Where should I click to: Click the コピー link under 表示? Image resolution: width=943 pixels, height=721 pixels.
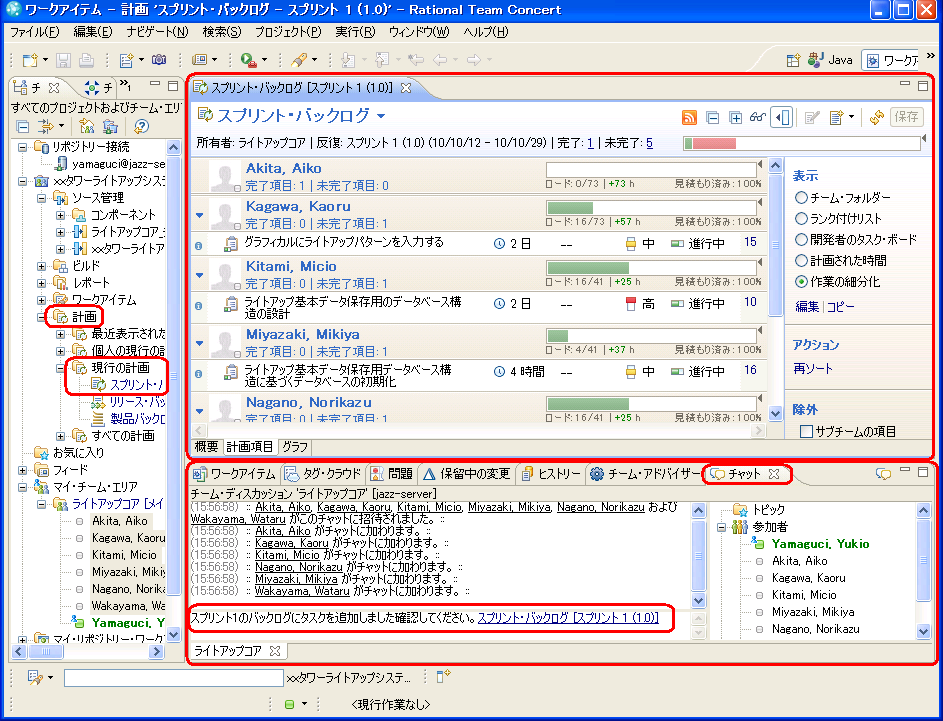click(840, 307)
